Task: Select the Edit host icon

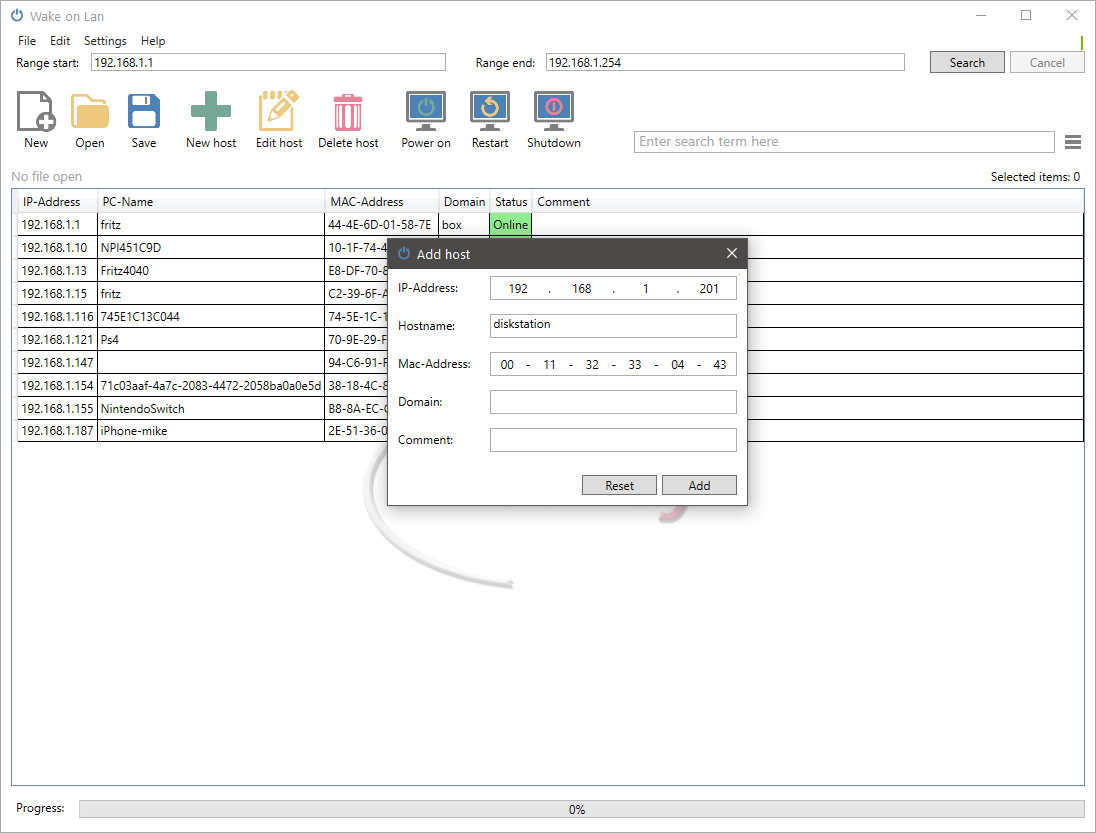Action: pos(278,112)
